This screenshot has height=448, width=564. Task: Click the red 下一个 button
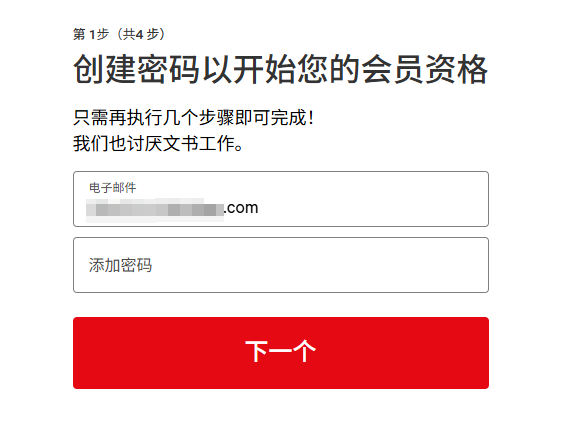coord(281,353)
